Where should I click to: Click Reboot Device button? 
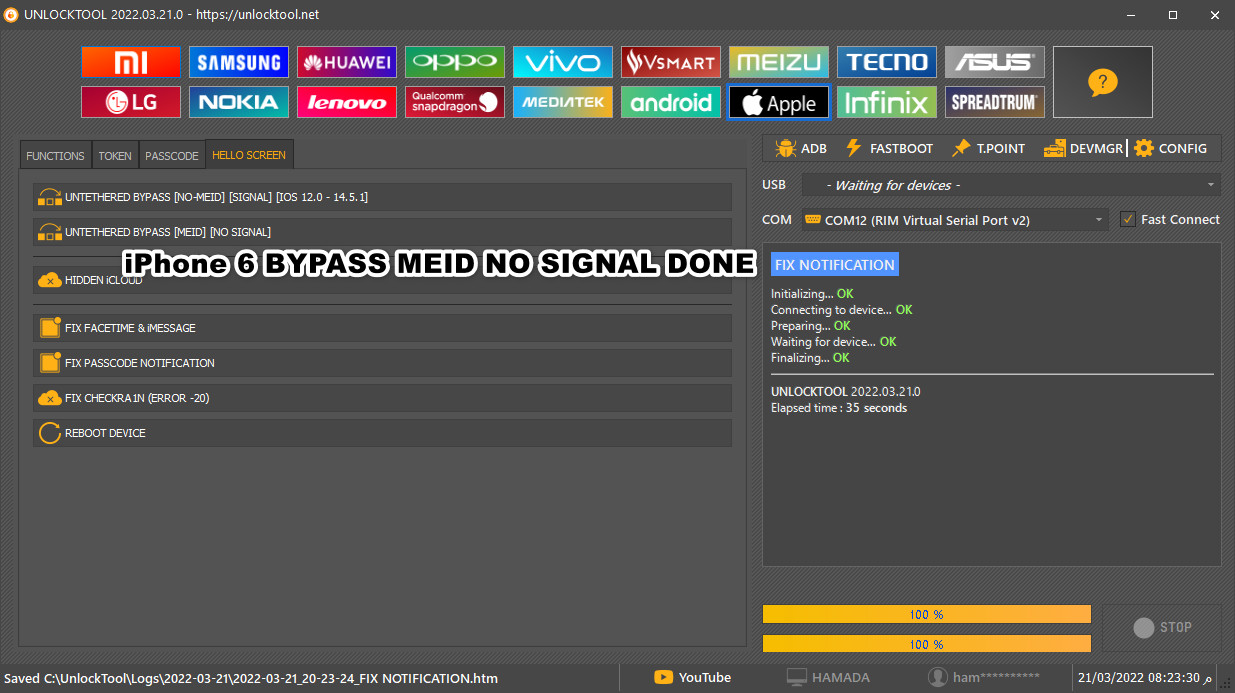382,433
